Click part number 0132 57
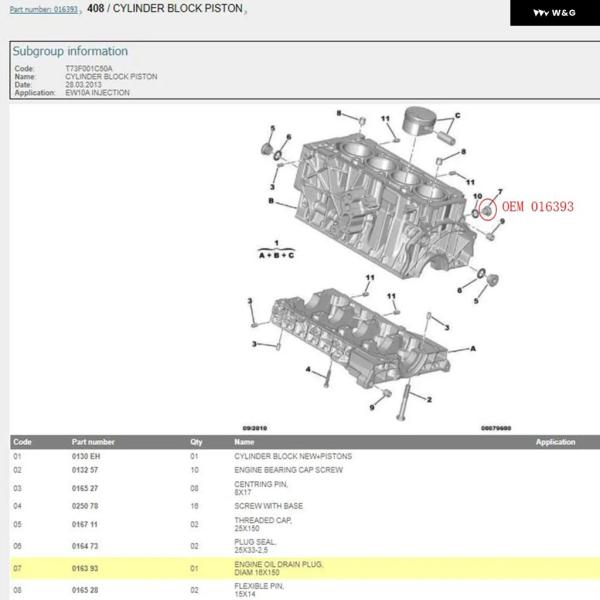600x600 pixels. coord(85,469)
